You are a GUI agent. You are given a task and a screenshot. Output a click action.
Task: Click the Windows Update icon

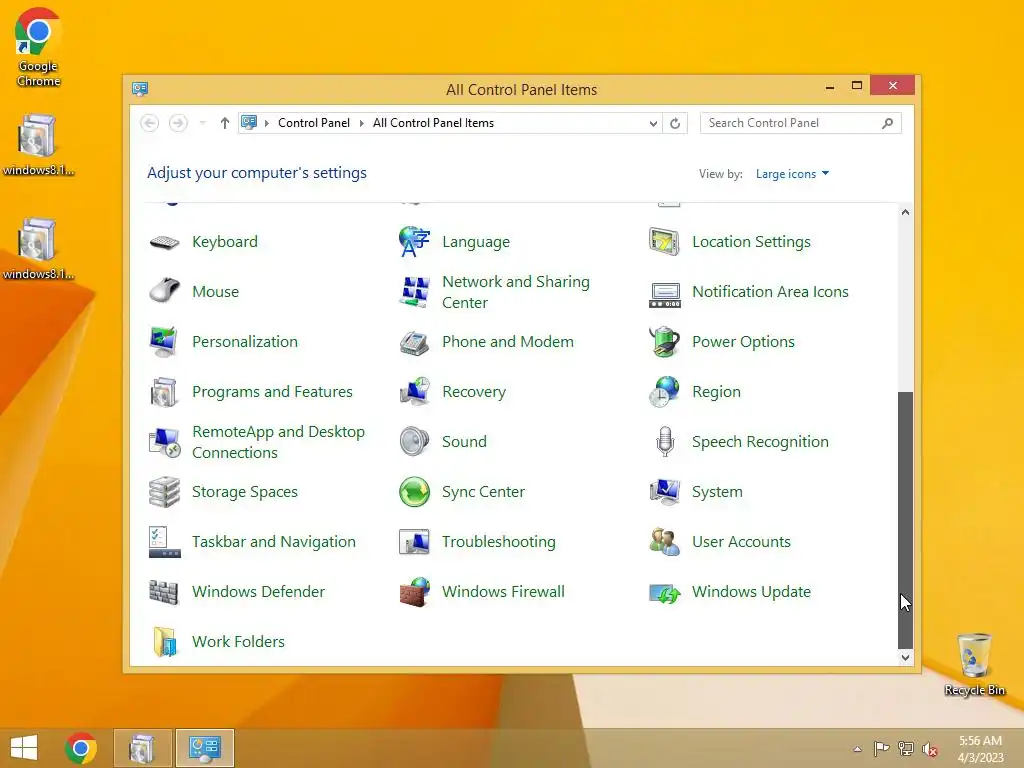665,593
